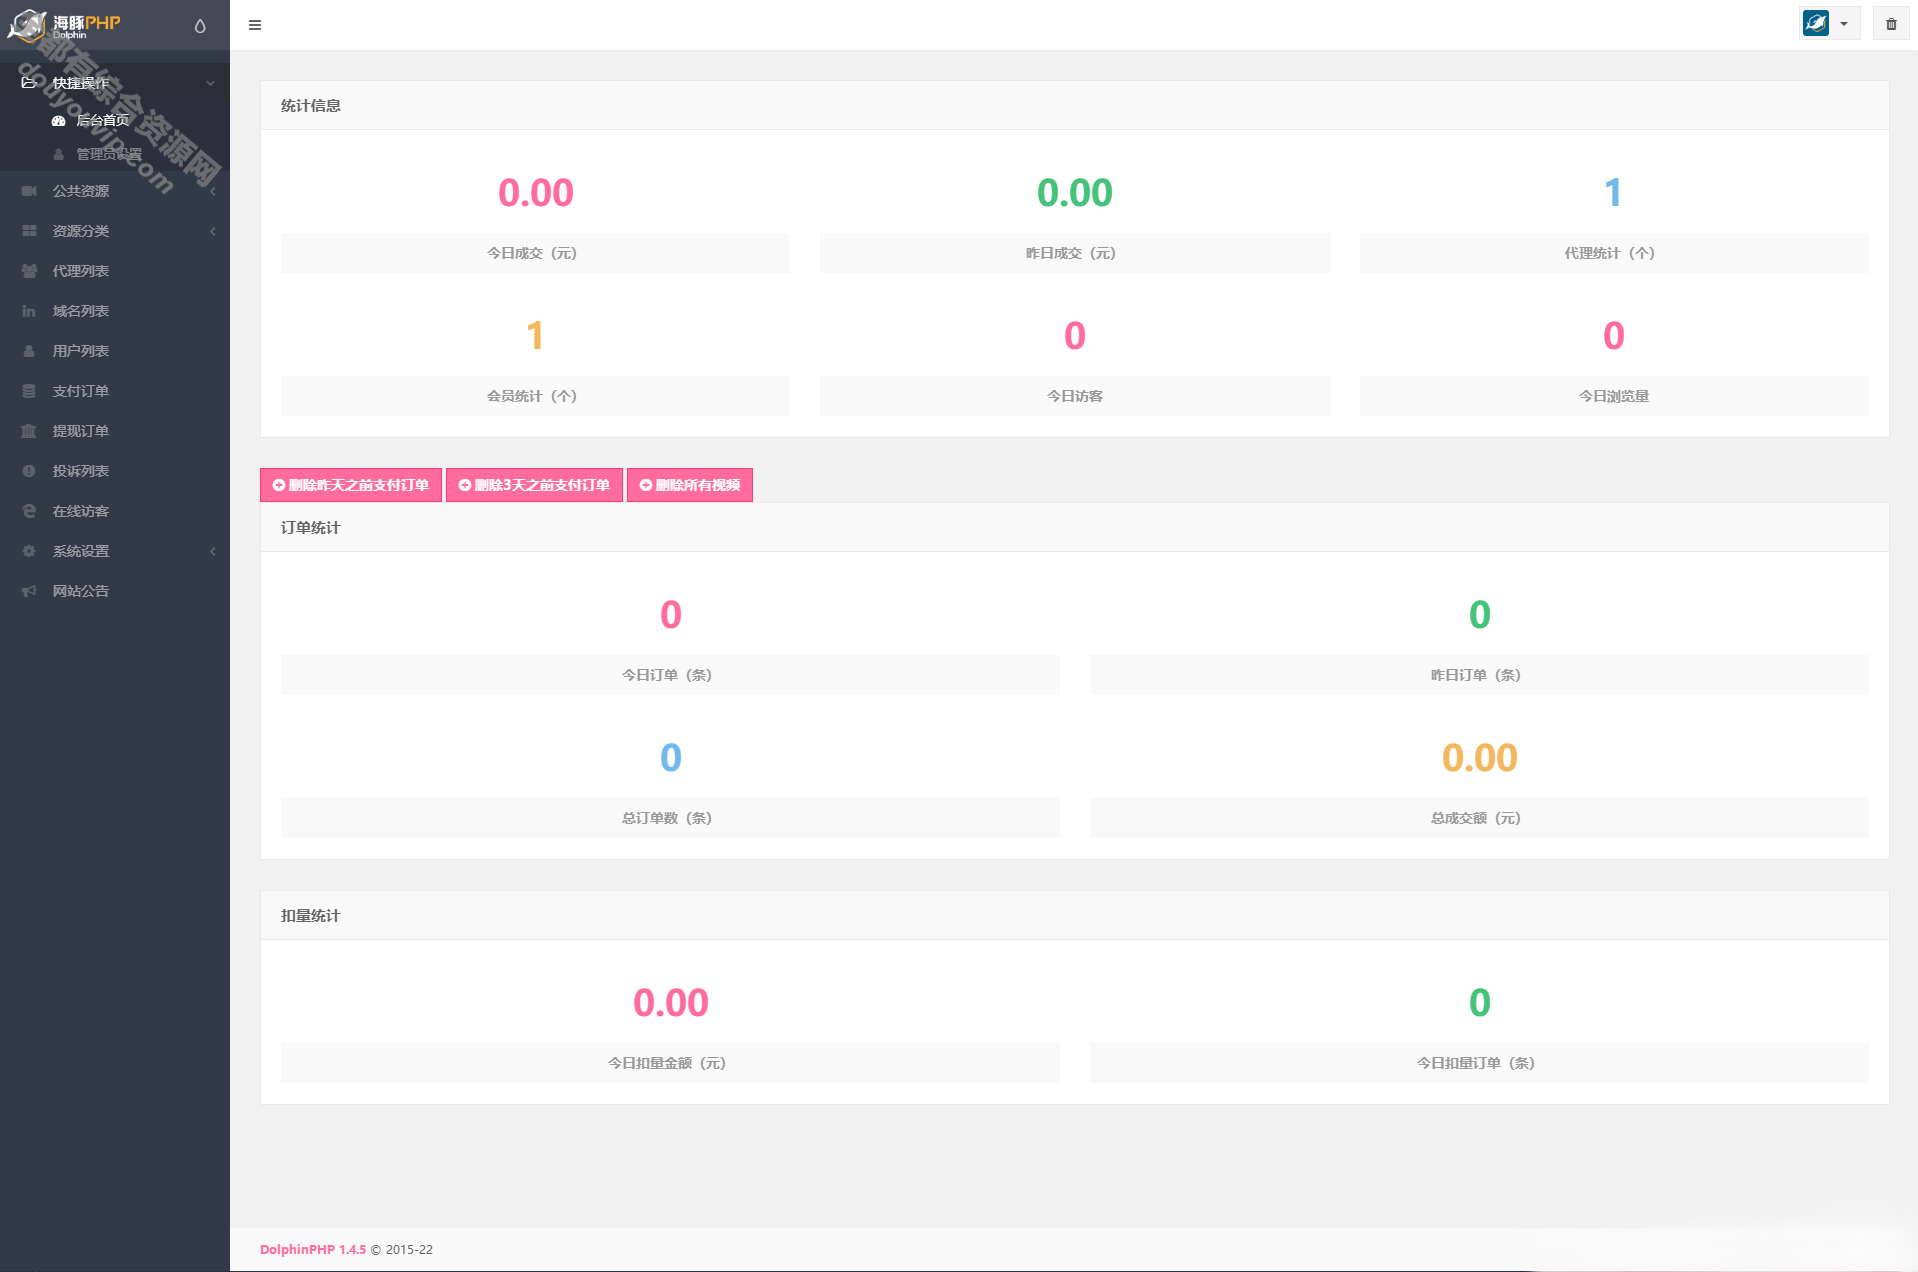Open 后台首页 in the sidebar
1918x1272 pixels.
(103, 121)
